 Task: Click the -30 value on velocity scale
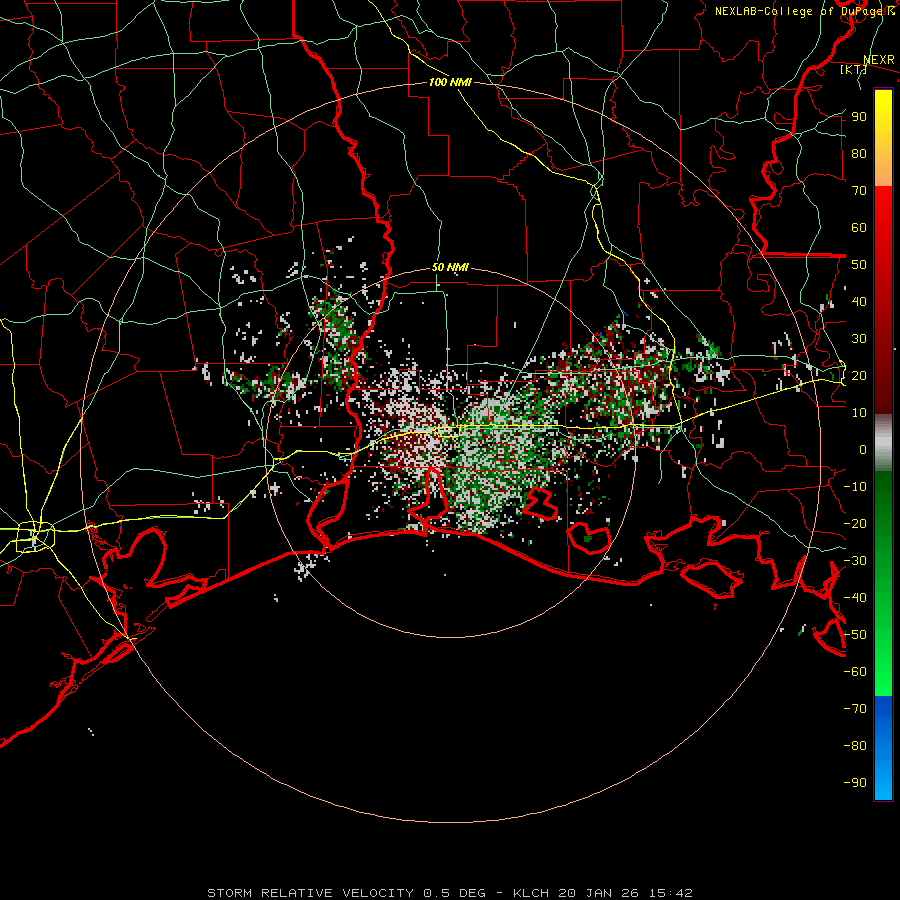pyautogui.click(x=855, y=561)
